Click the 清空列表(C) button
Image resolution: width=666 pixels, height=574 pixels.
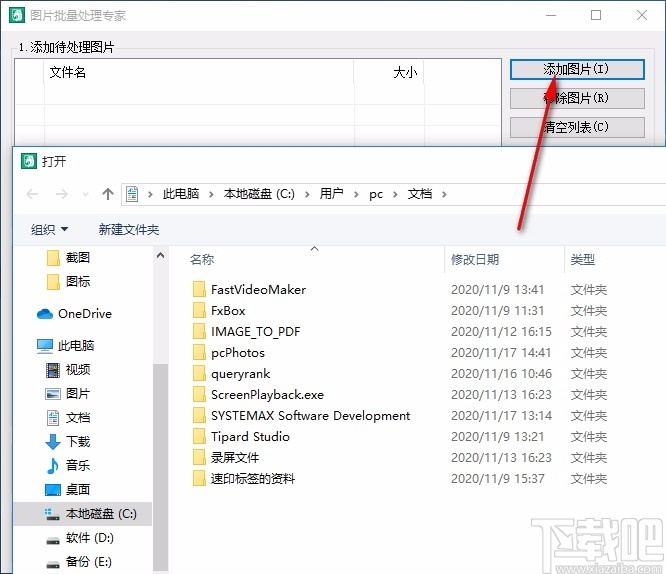click(x=577, y=127)
